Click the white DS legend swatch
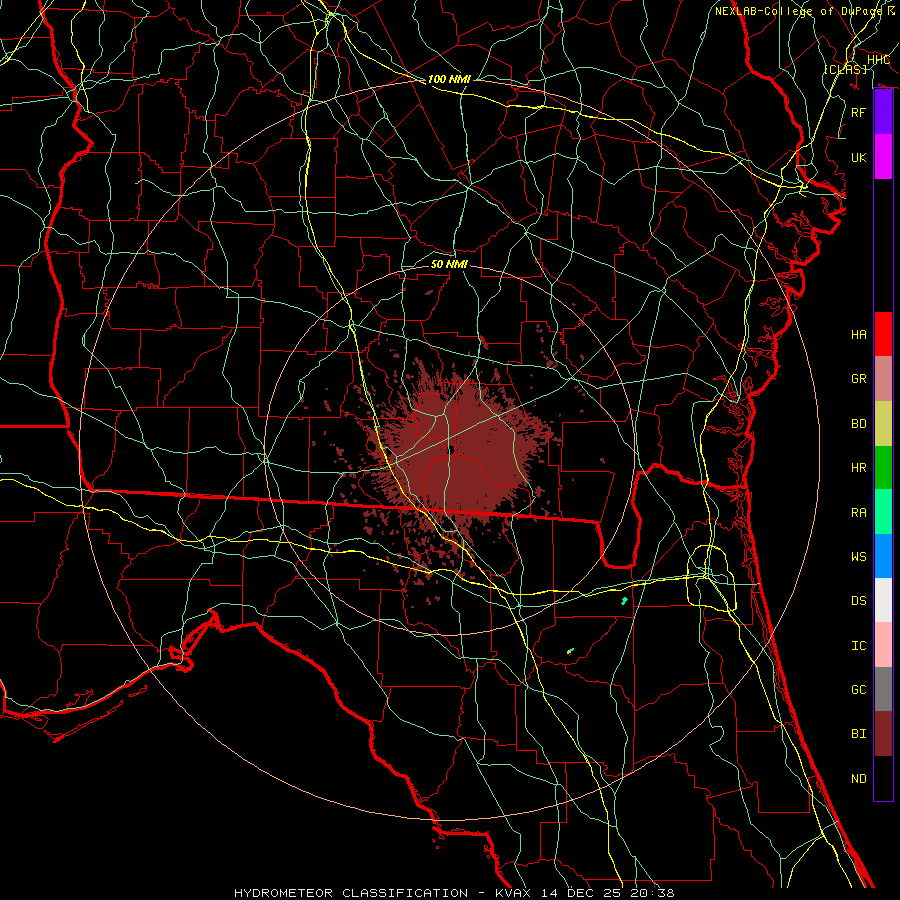Image resolution: width=900 pixels, height=900 pixels. click(883, 600)
